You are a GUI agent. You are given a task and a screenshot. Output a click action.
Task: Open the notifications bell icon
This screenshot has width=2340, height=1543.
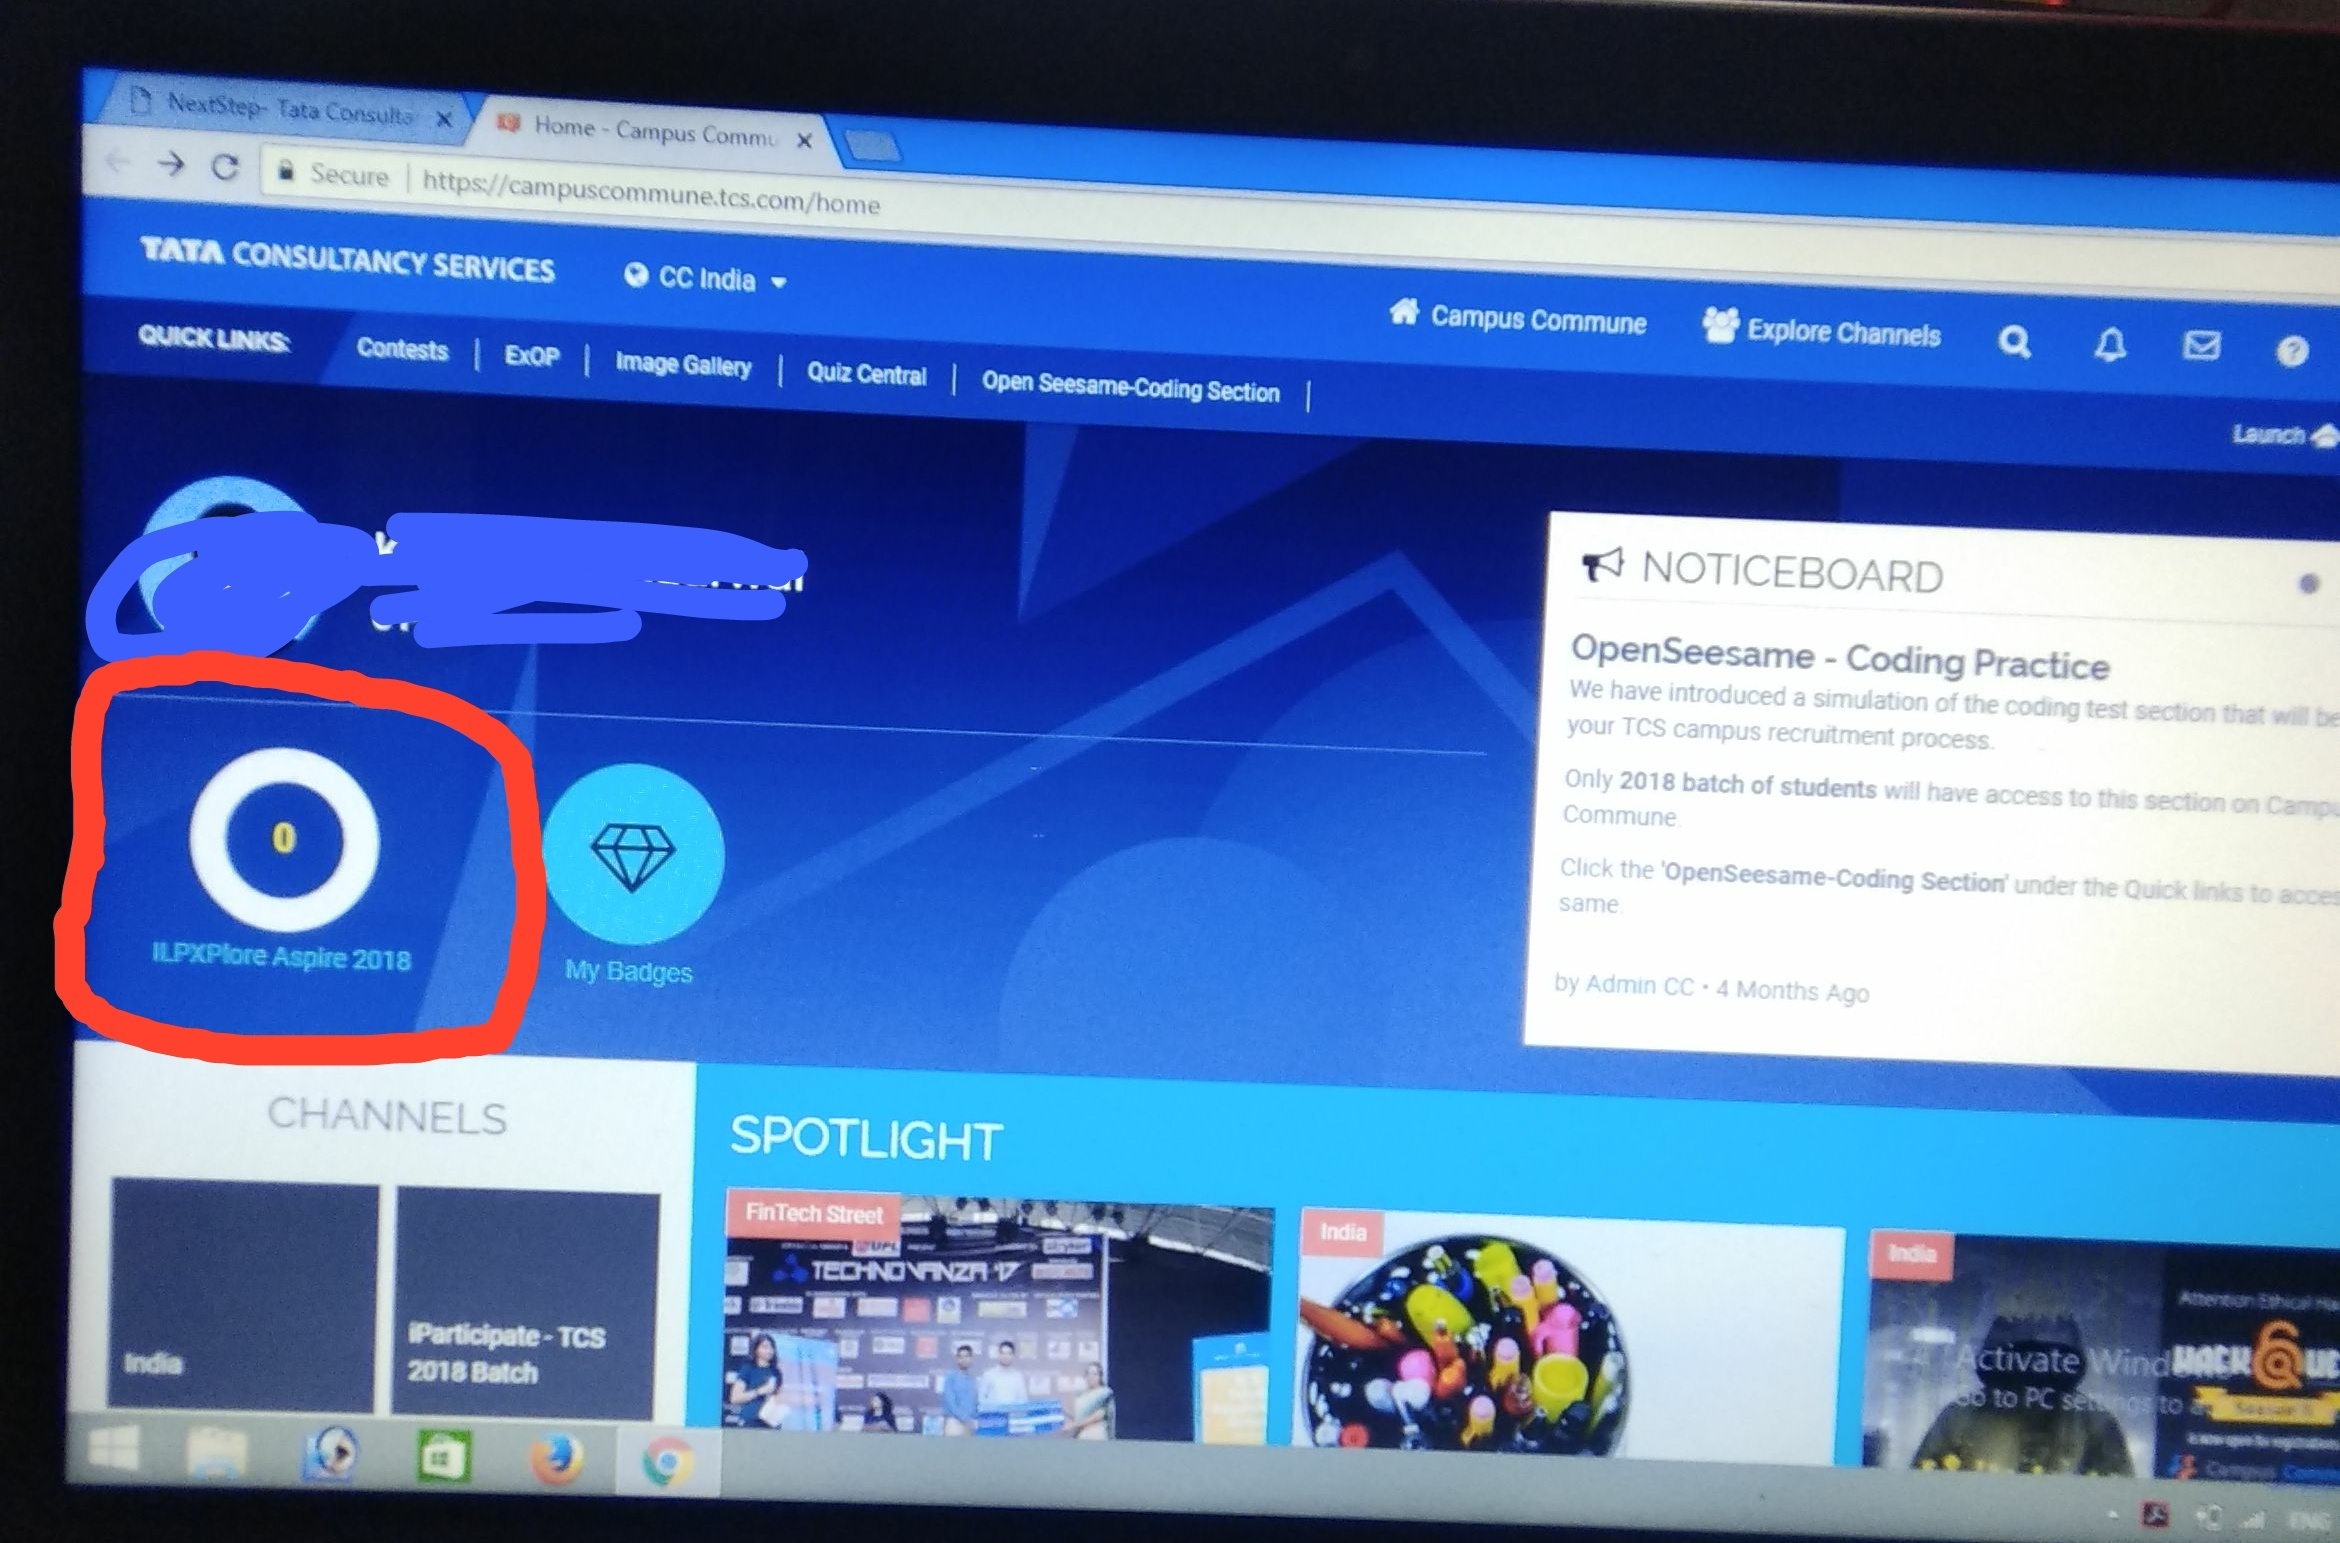[2109, 346]
